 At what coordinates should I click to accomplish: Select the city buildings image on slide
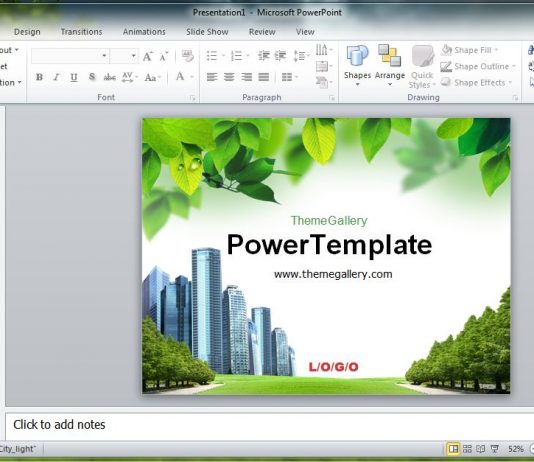219,312
